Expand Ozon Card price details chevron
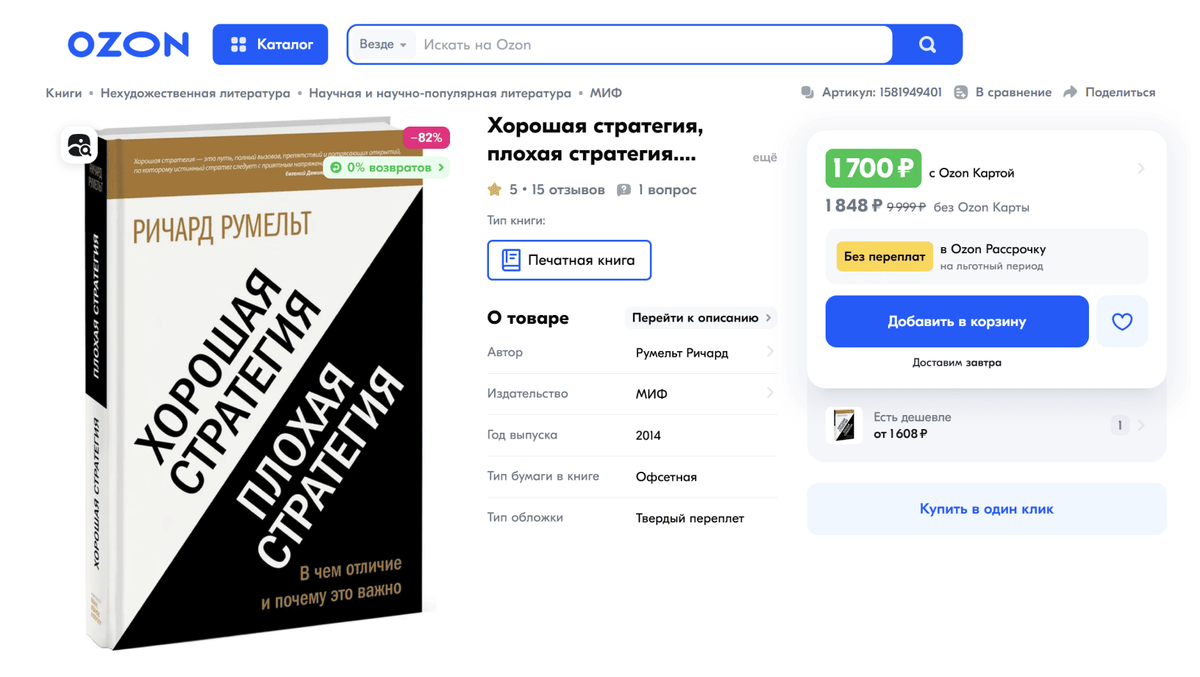Image resolution: width=1200 pixels, height=677 pixels. pos(1140,168)
